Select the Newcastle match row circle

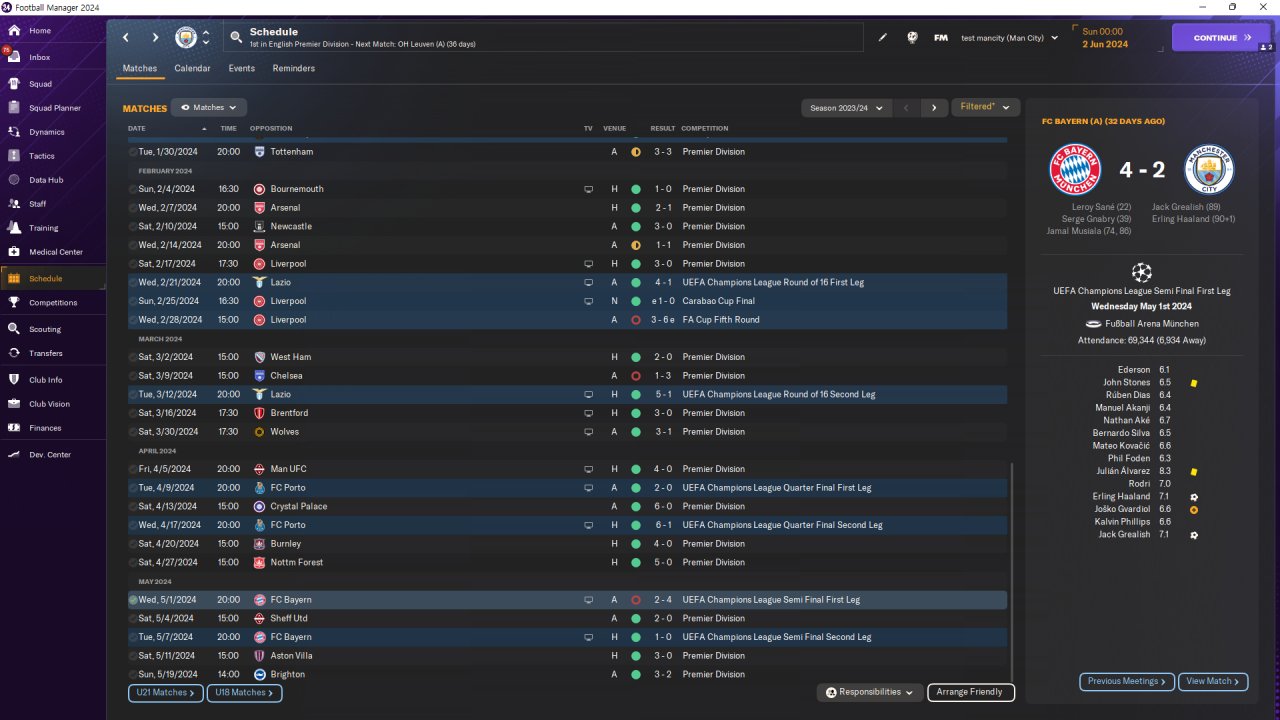point(133,226)
